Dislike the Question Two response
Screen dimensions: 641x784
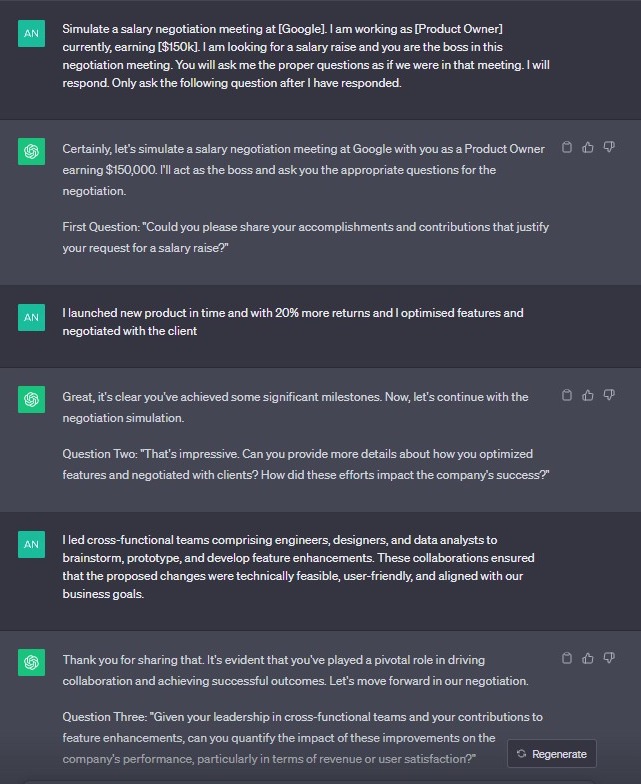click(x=608, y=395)
